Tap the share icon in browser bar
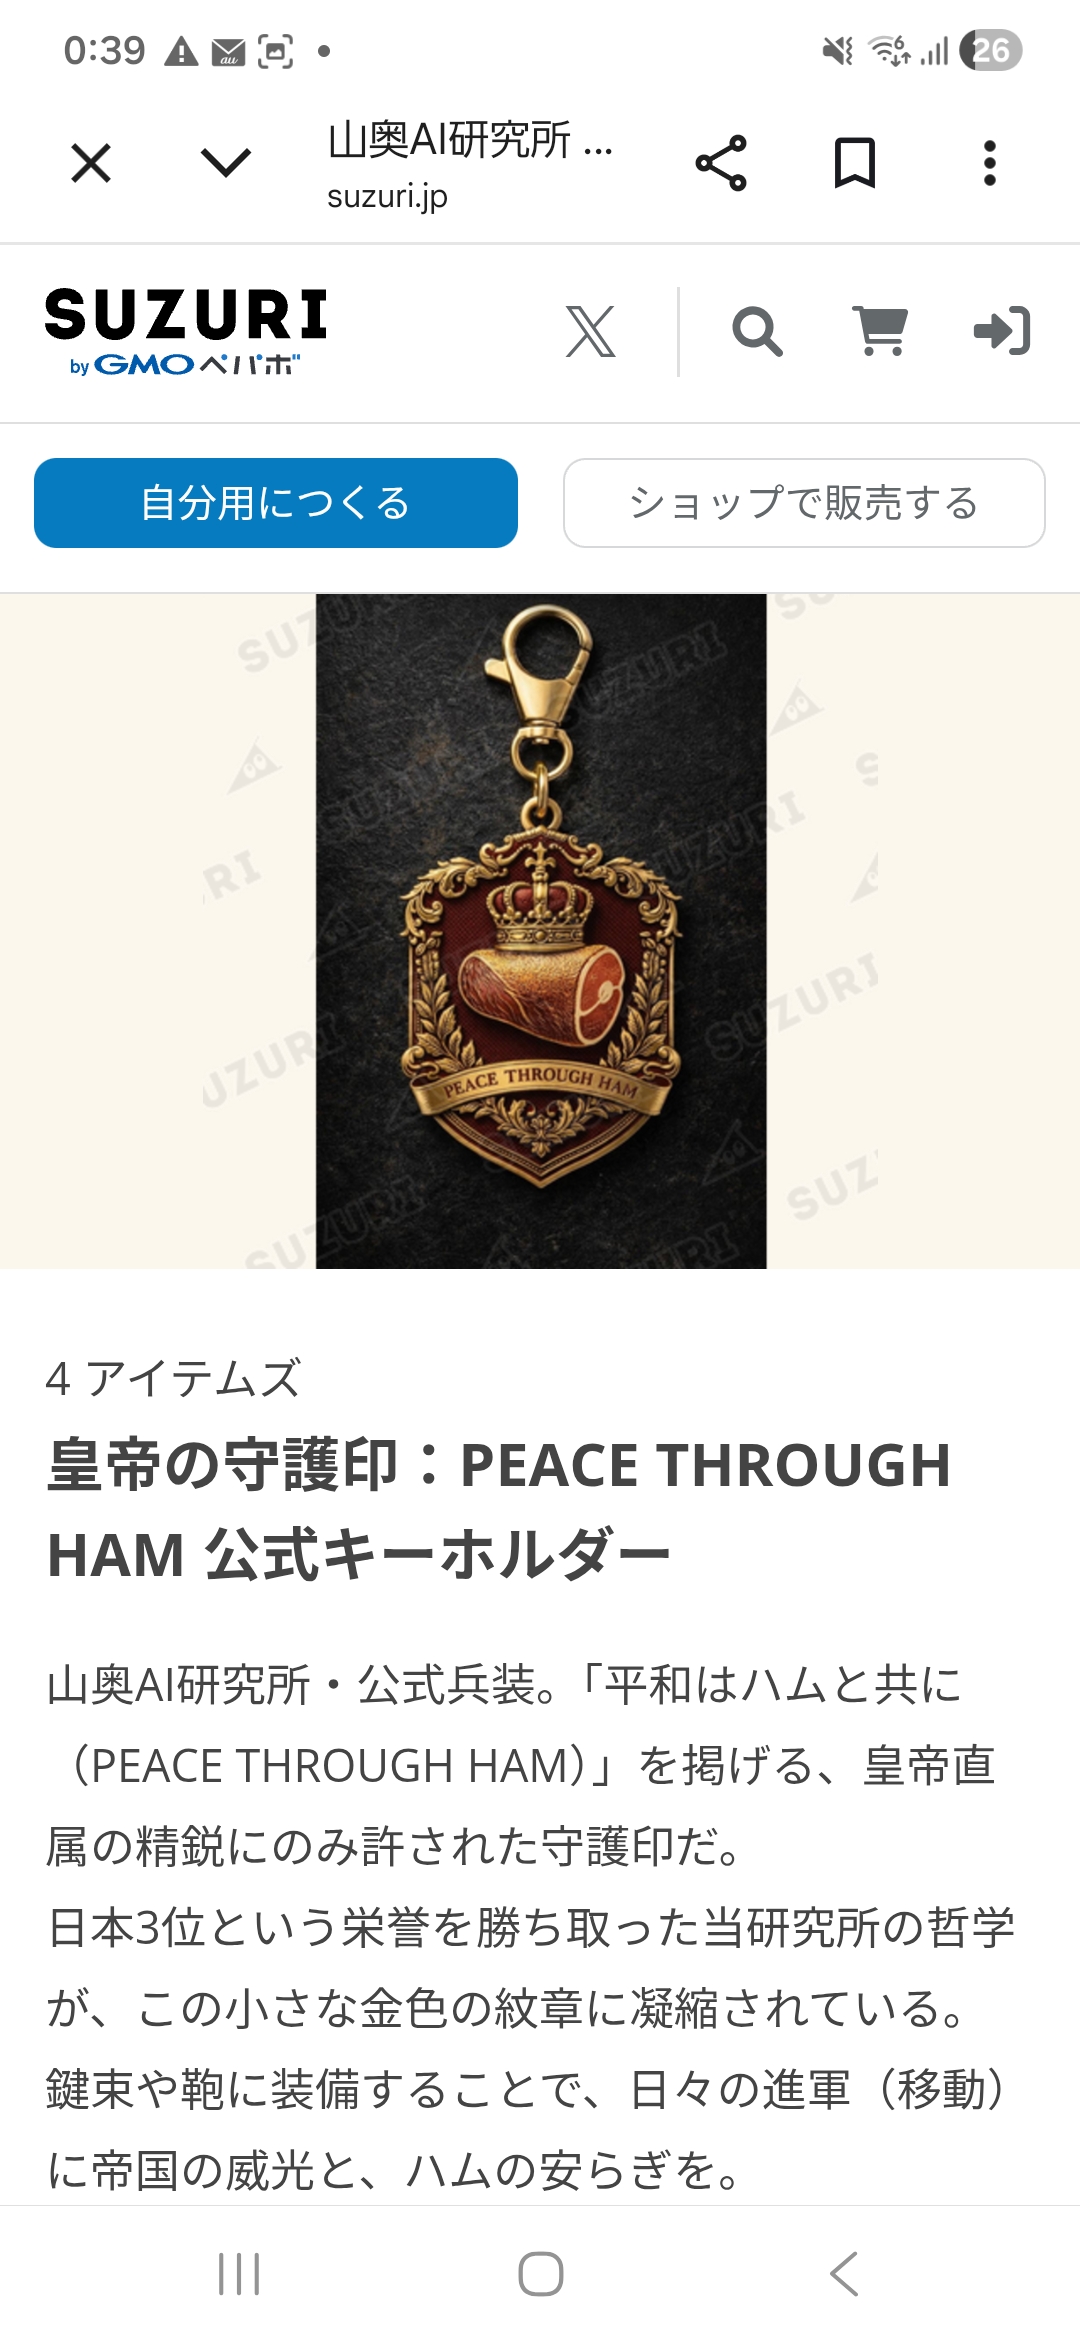Screen dimensions: 1080x2340 click(x=721, y=163)
